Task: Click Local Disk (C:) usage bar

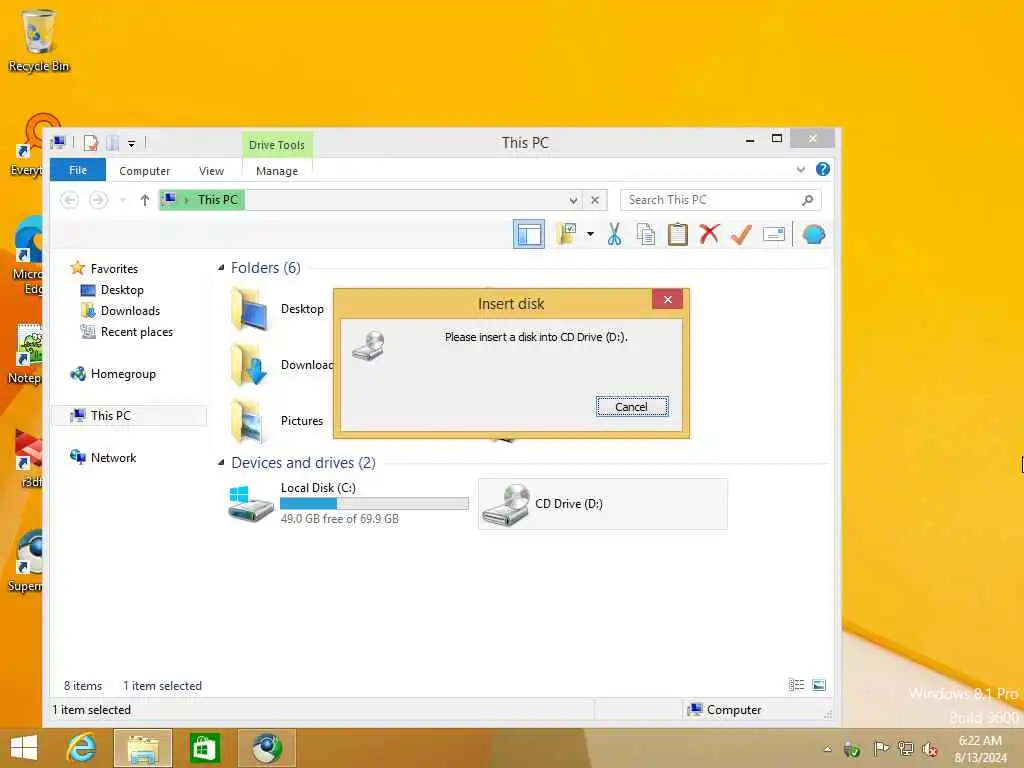Action: tap(374, 504)
